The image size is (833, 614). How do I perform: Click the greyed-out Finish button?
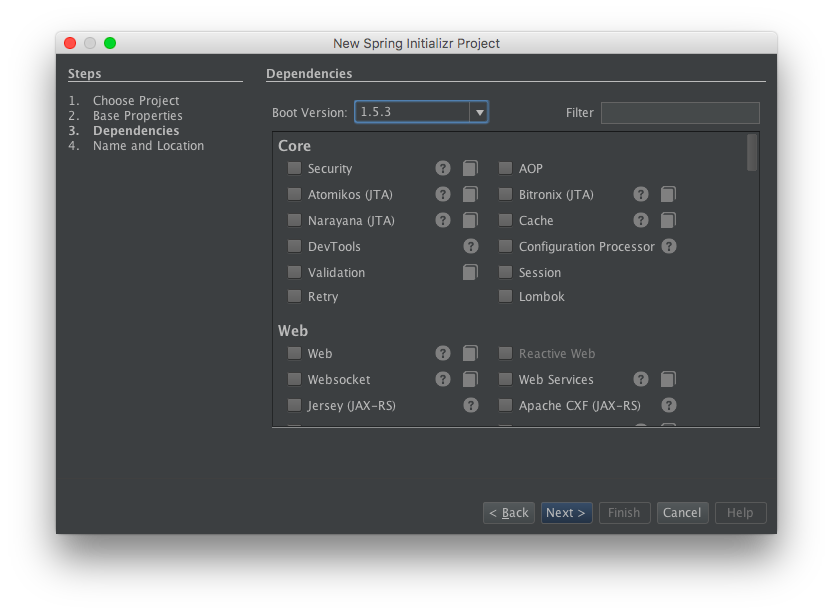coord(624,513)
